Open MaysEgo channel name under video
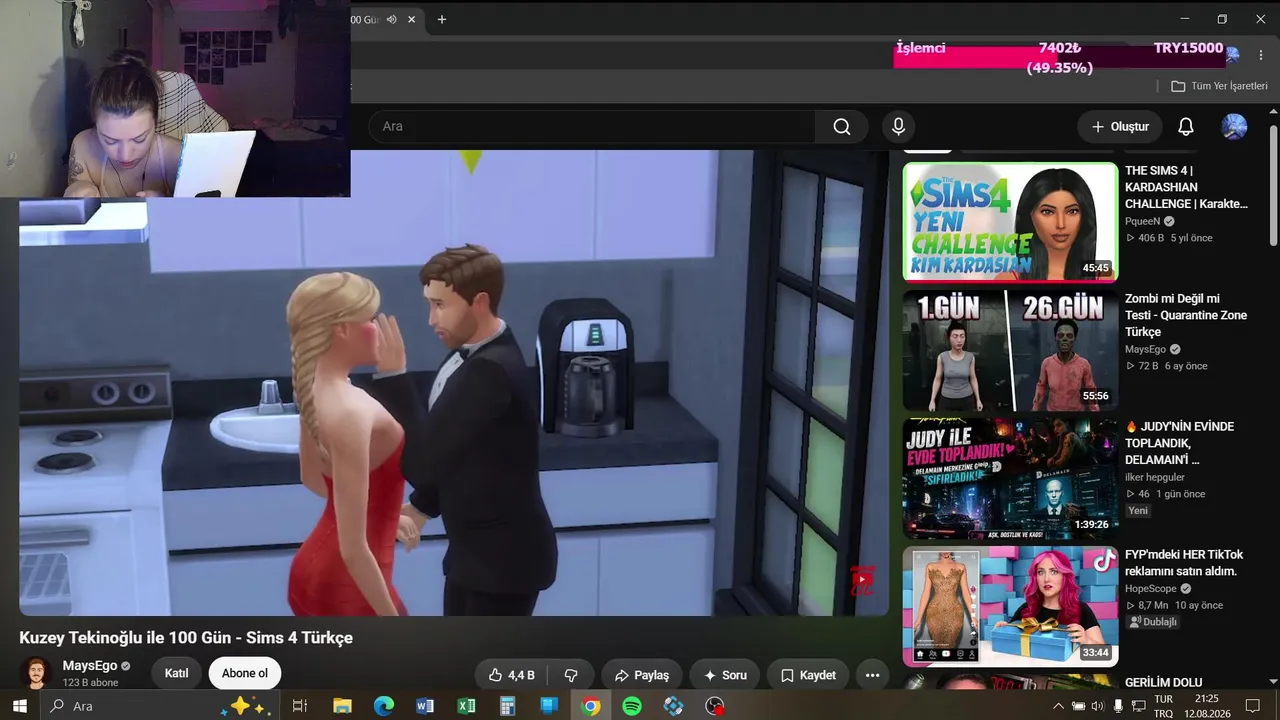Image resolution: width=1280 pixels, height=720 pixels. click(x=90, y=666)
